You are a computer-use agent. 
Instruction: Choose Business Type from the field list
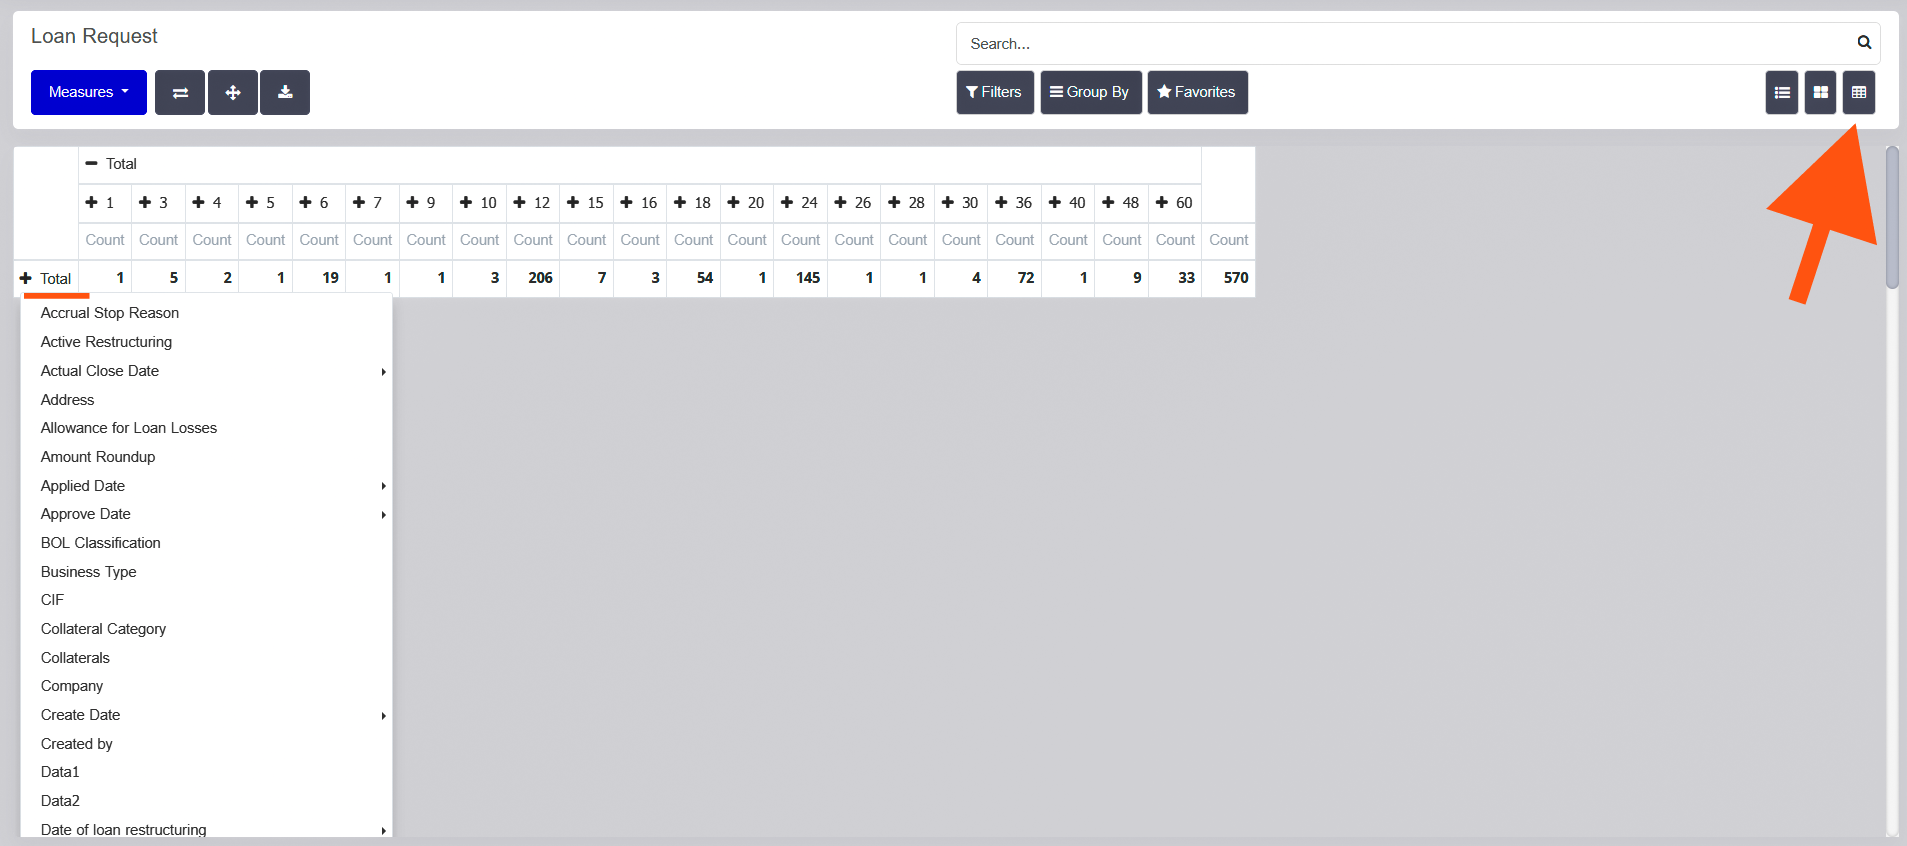click(x=89, y=572)
